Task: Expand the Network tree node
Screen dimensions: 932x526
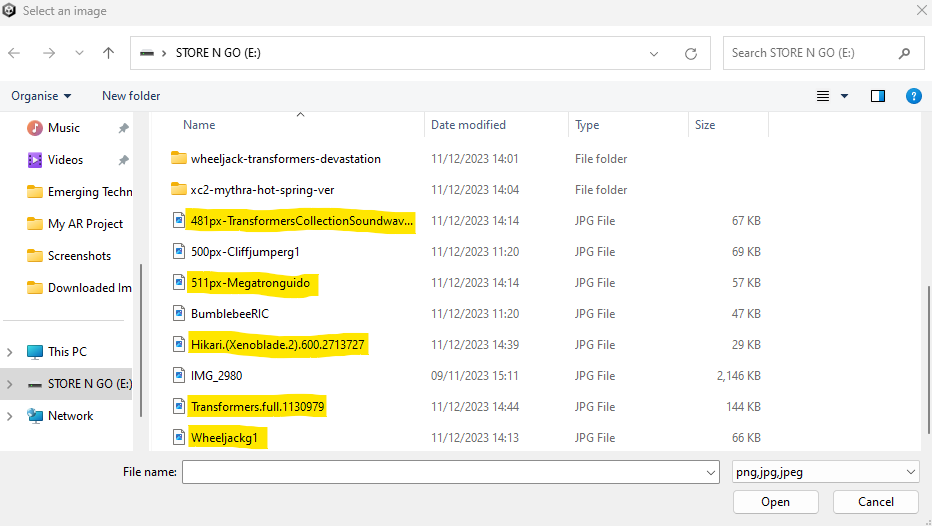Action: pos(10,416)
